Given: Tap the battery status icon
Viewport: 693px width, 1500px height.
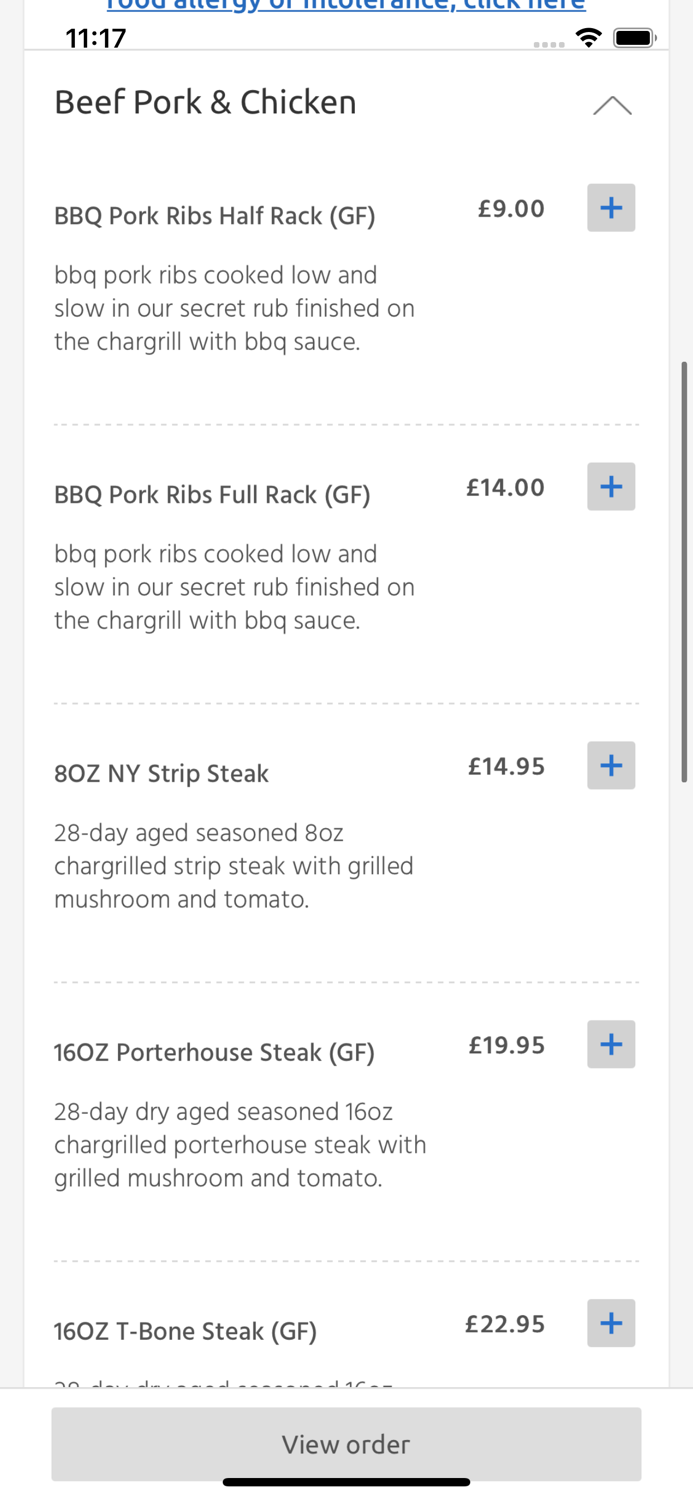Looking at the screenshot, I should pyautogui.click(x=634, y=38).
